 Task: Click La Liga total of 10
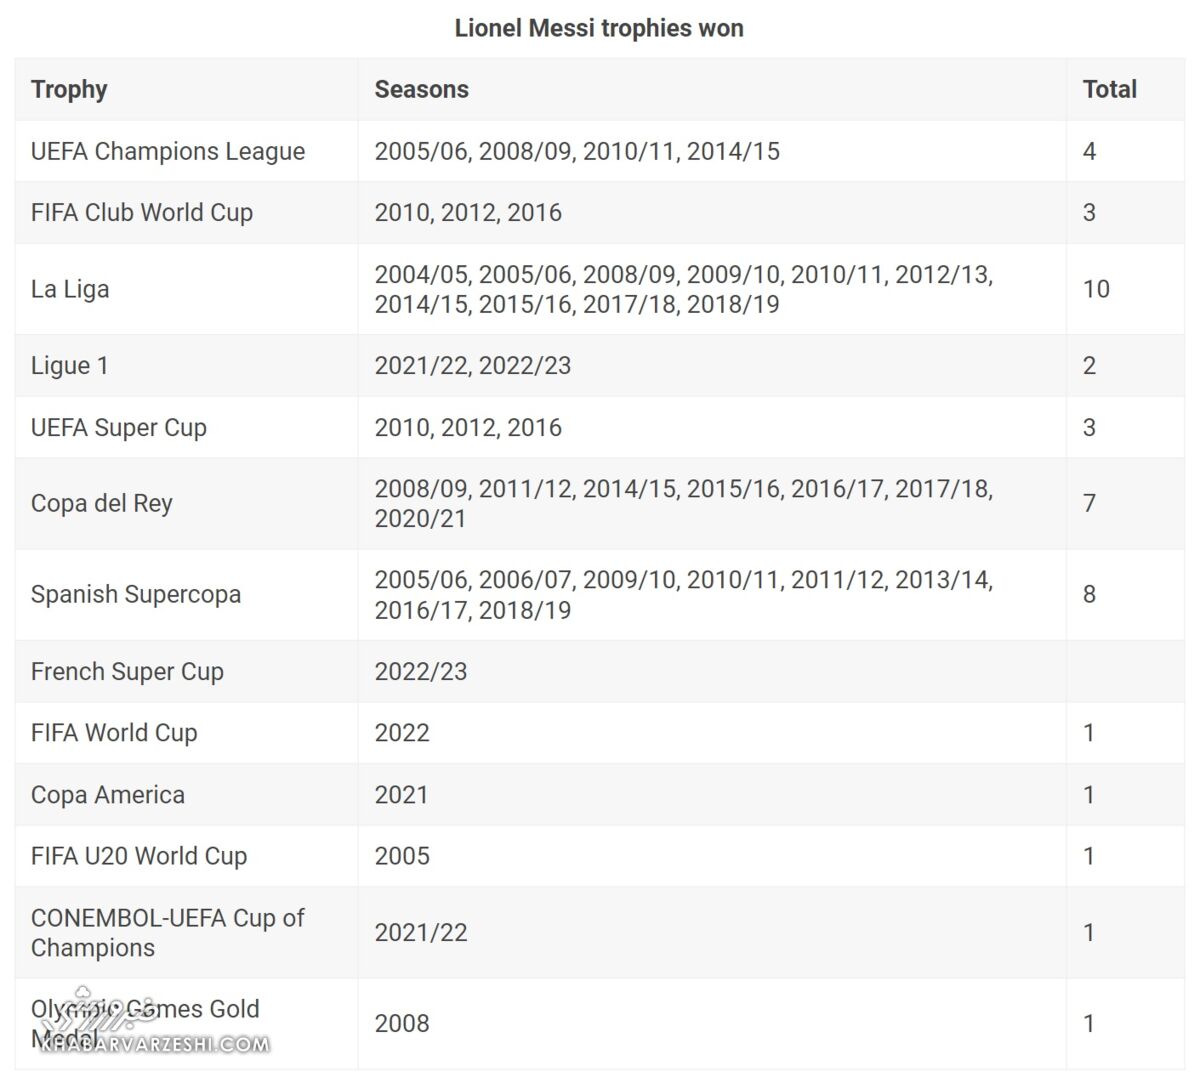[1096, 289]
